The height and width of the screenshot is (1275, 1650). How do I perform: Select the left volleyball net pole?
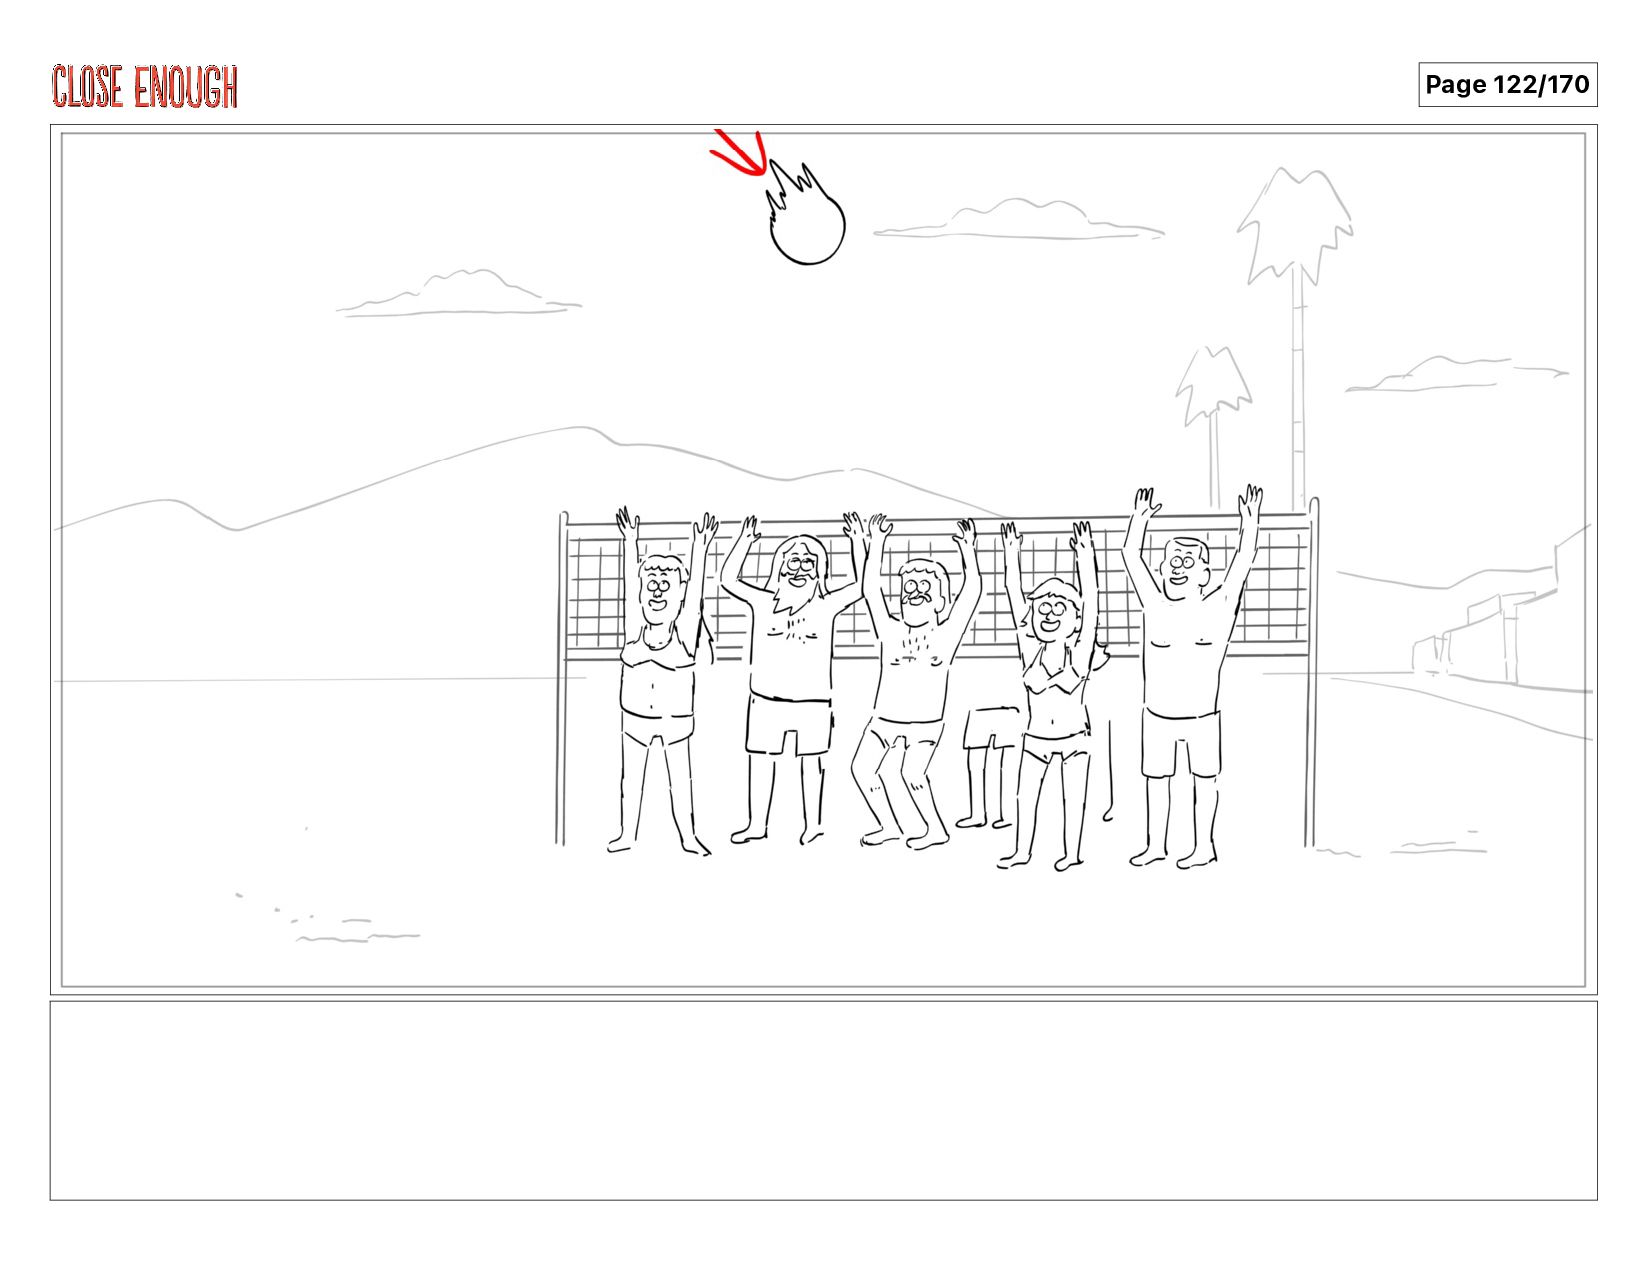[x=562, y=678]
